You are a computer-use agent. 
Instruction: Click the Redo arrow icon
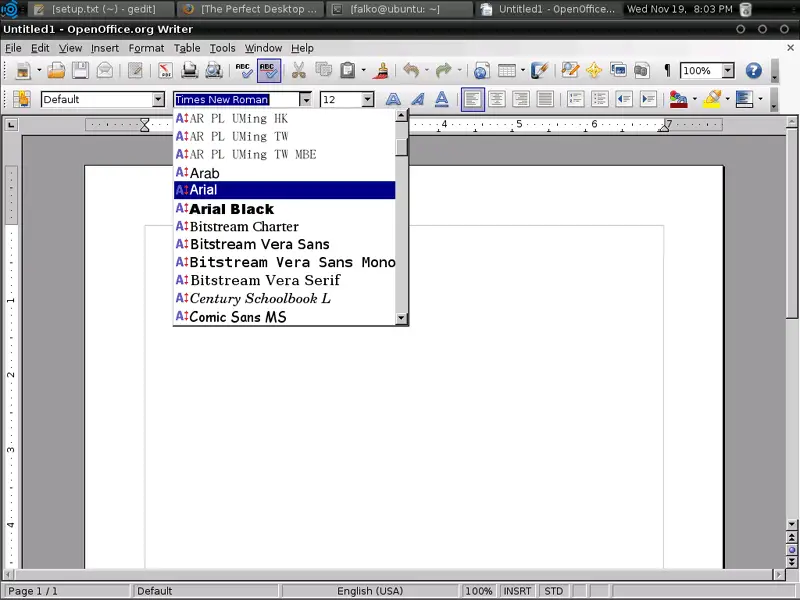click(x=444, y=70)
